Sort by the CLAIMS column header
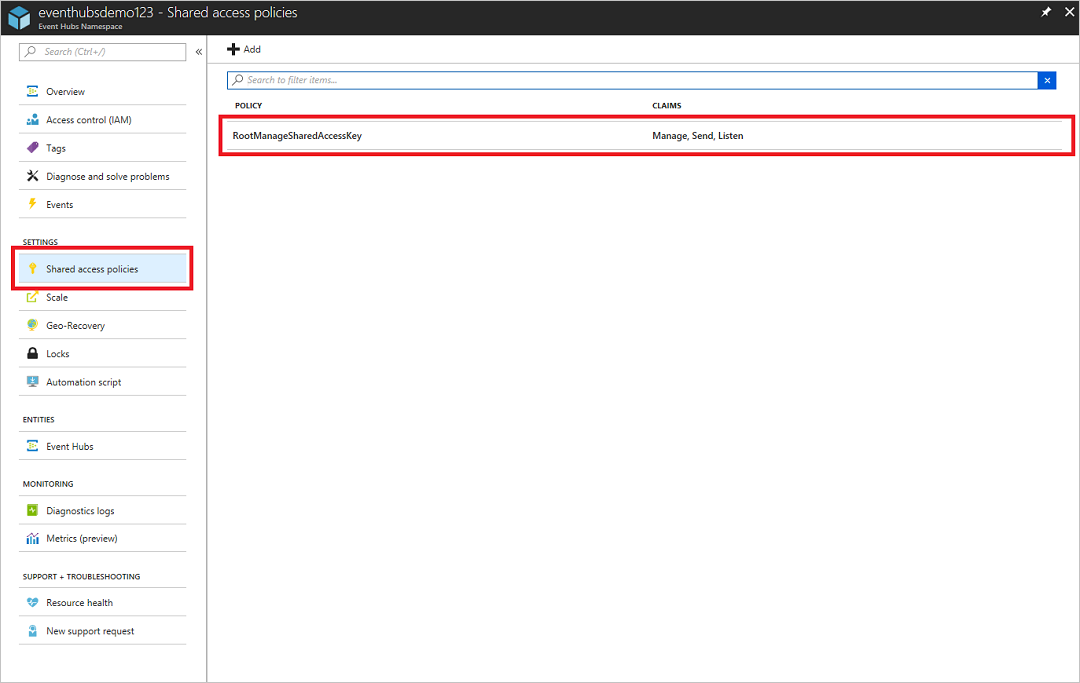This screenshot has width=1080, height=683. [x=667, y=105]
